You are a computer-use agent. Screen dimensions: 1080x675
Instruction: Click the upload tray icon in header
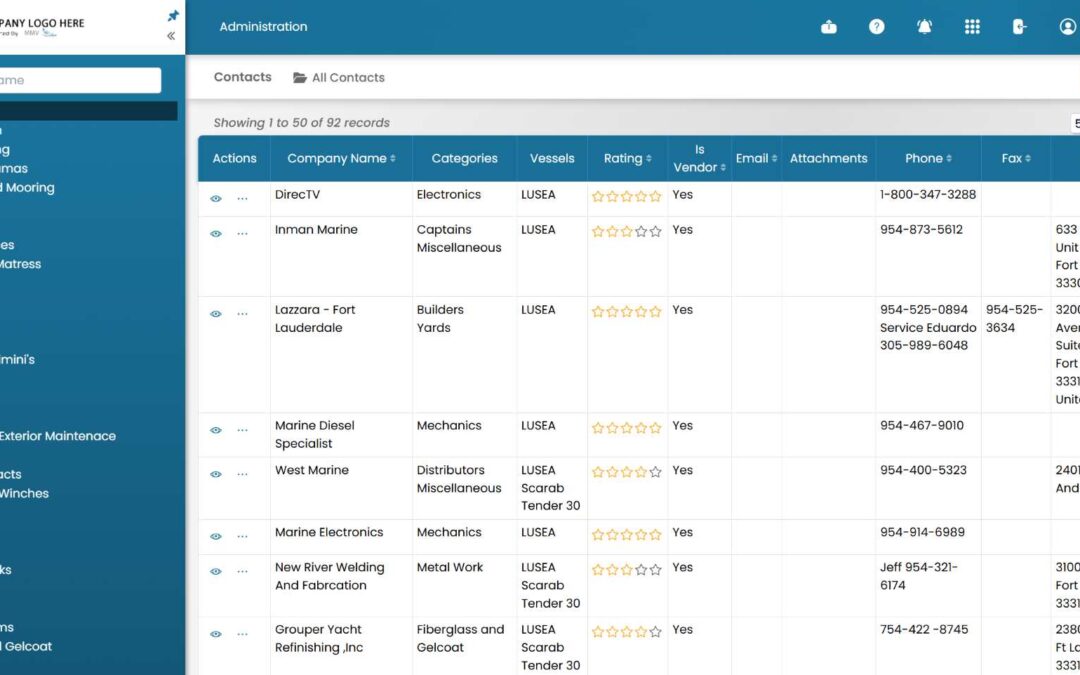[x=829, y=27]
